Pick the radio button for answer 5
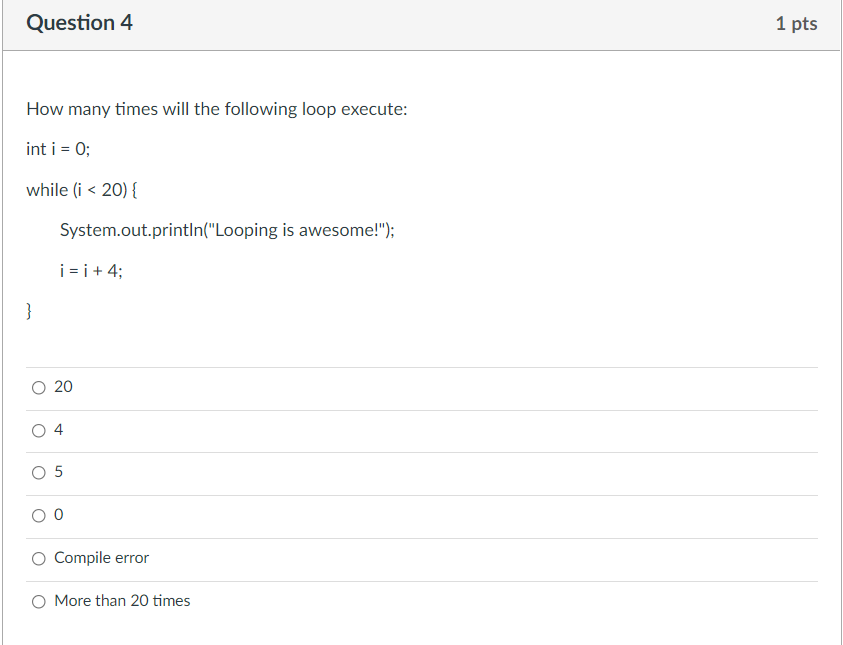The image size is (843, 645). [39, 472]
